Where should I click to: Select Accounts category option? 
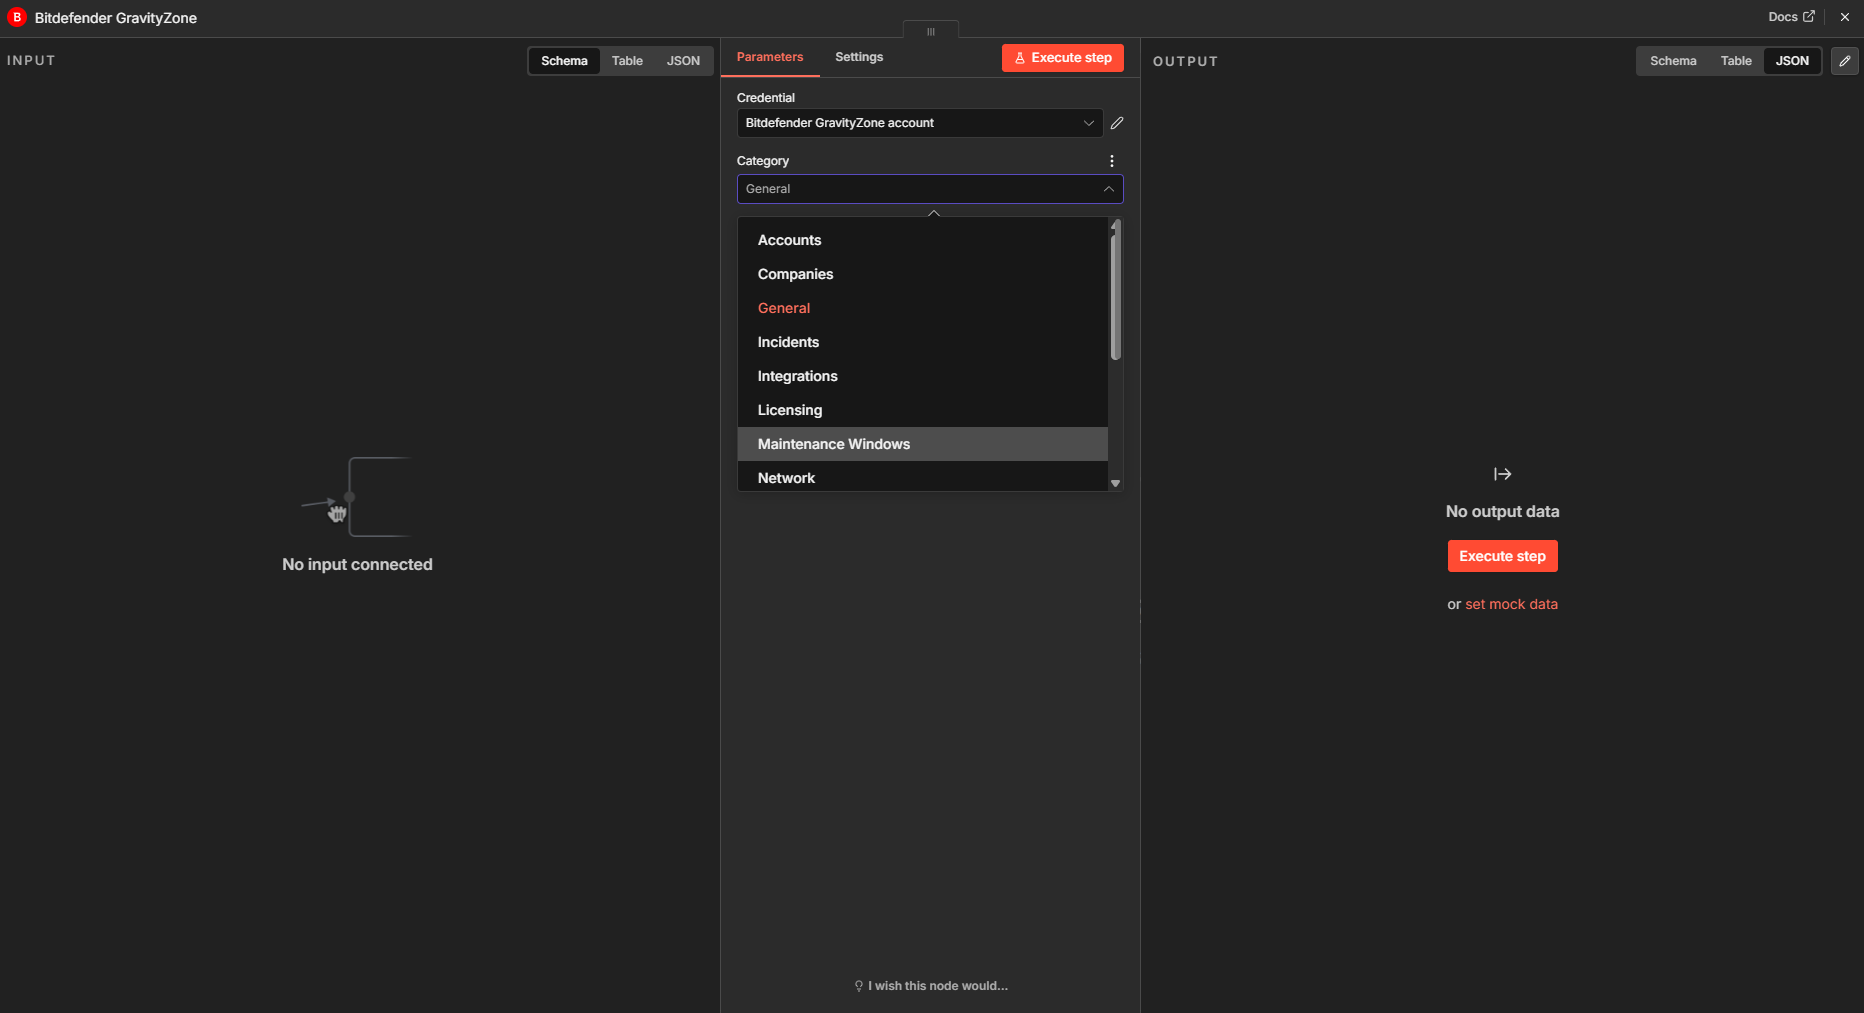923,240
